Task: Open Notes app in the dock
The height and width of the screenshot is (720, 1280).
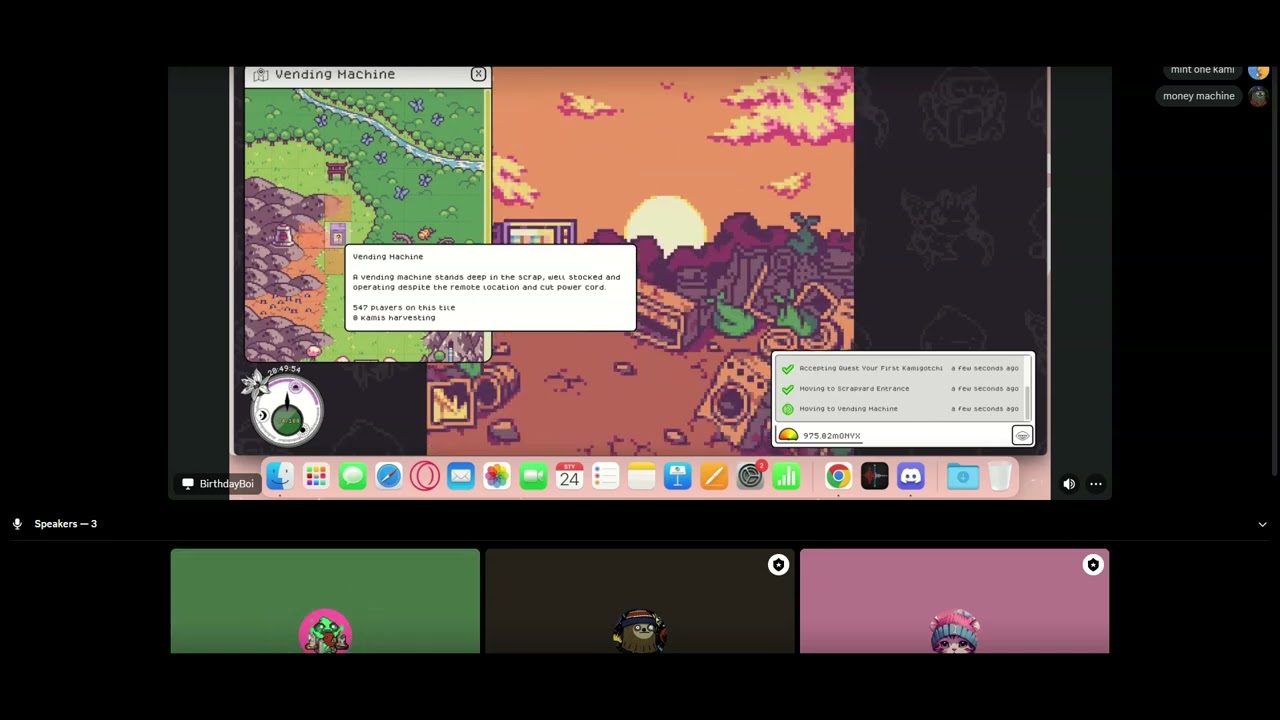Action: coord(641,477)
